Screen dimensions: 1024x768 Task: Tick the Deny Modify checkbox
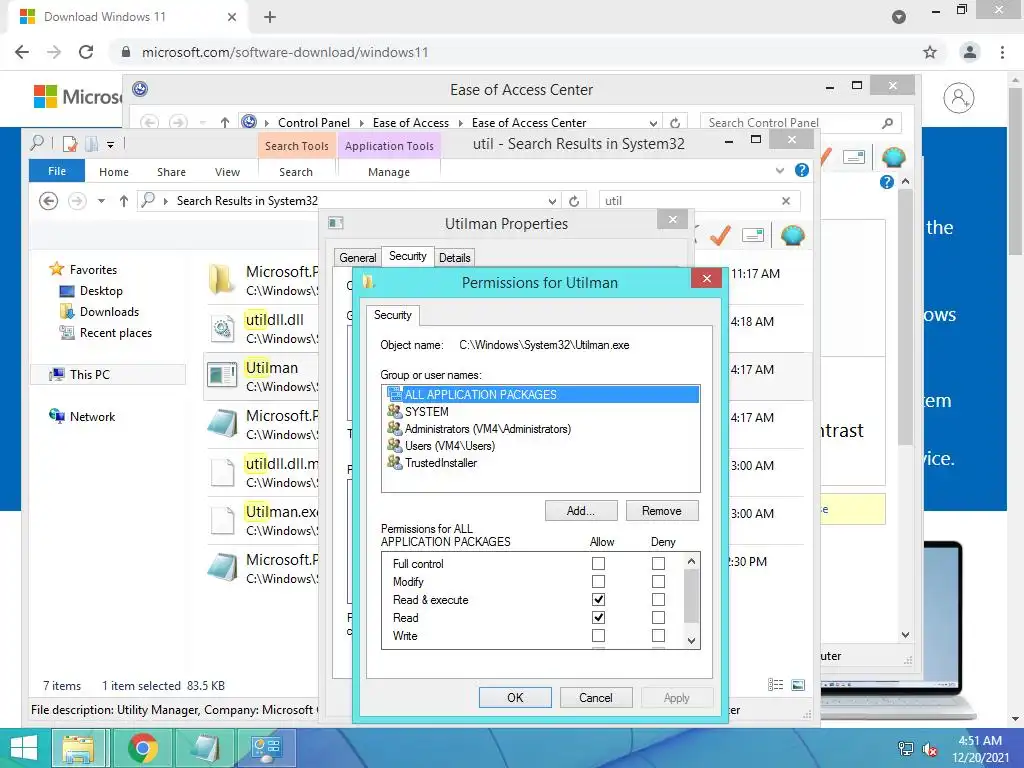click(658, 581)
